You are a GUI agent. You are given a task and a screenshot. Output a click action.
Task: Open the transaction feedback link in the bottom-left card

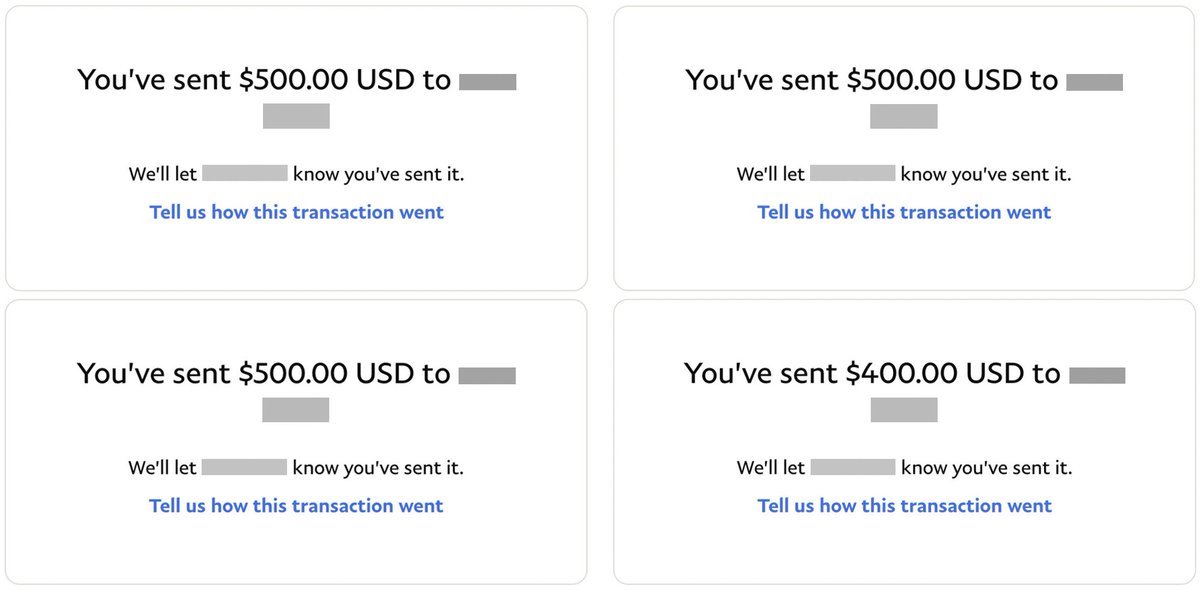coord(297,506)
